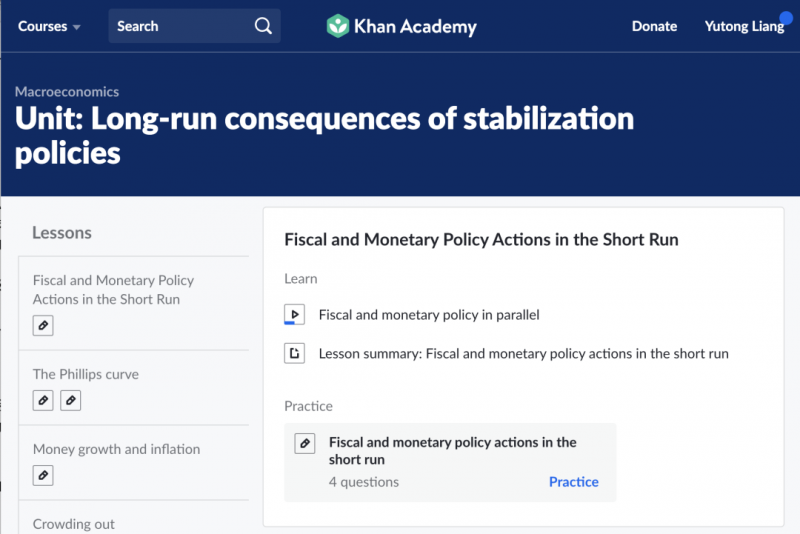Open the Donate link
This screenshot has width=800, height=534.
click(654, 26)
